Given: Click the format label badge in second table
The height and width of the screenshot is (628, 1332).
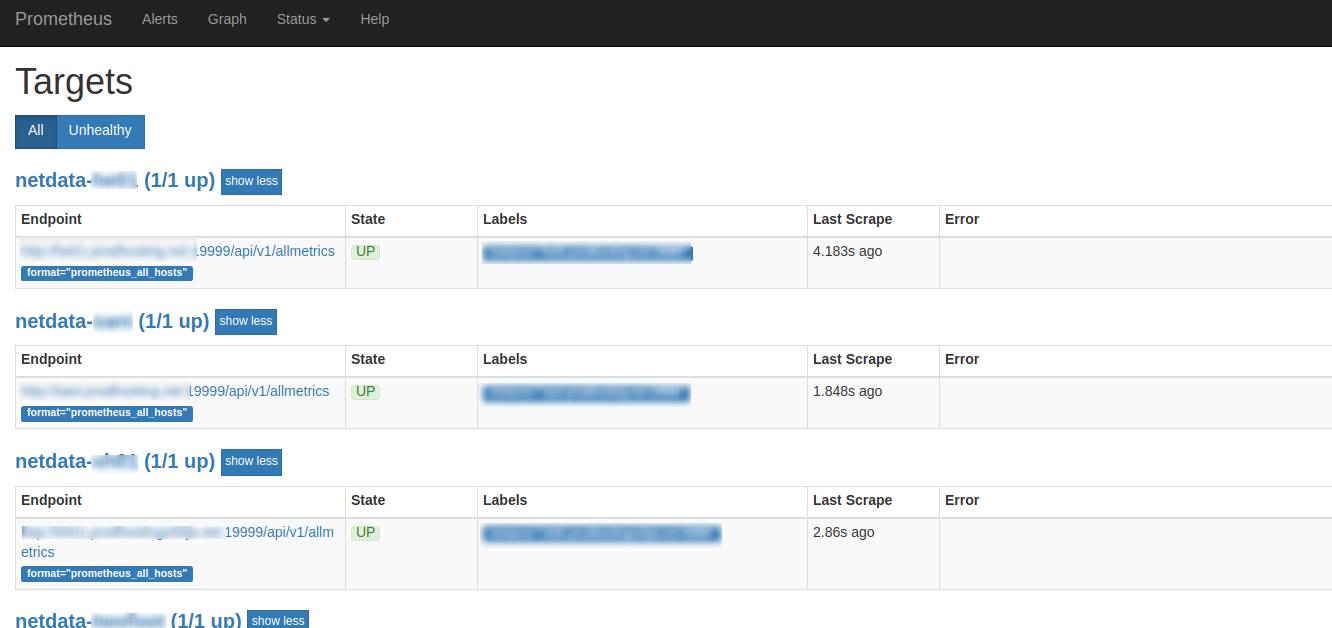Looking at the screenshot, I should point(107,413).
